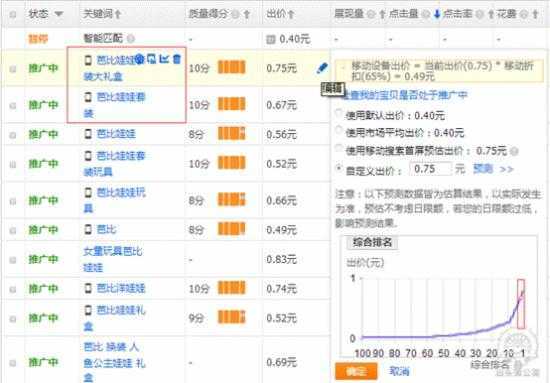Sort by 出价 using its arrow
Screen dimensions: 550x383
291,14
